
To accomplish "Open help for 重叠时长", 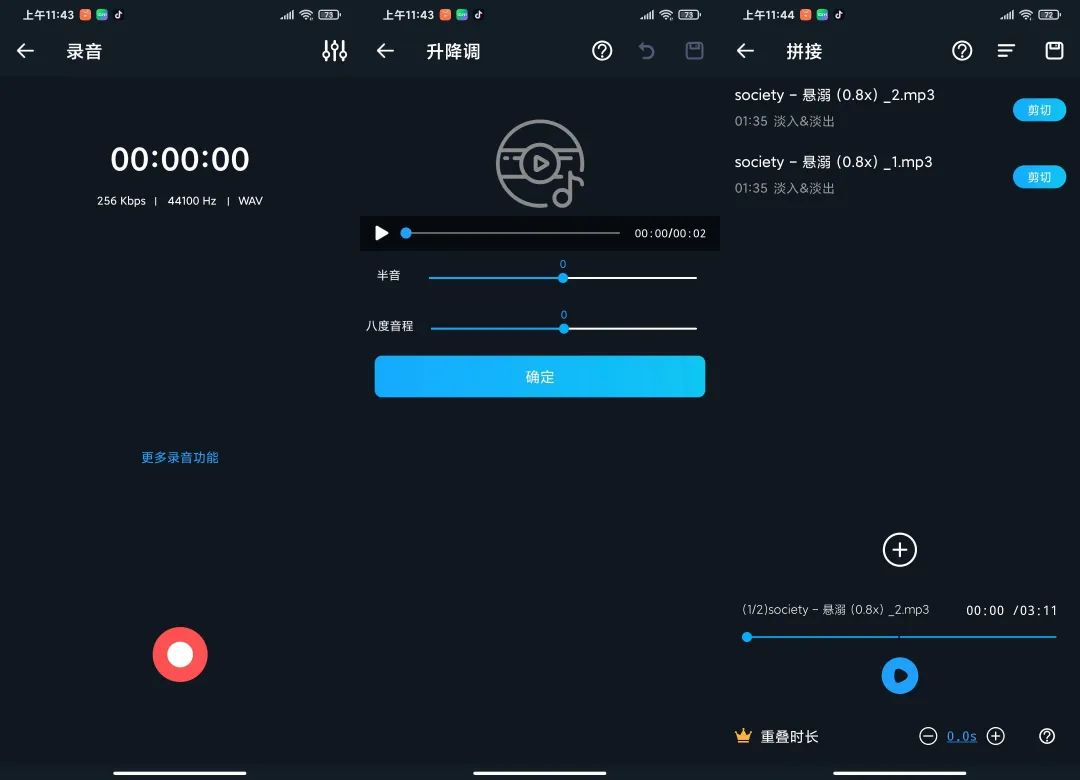I will coord(1047,737).
